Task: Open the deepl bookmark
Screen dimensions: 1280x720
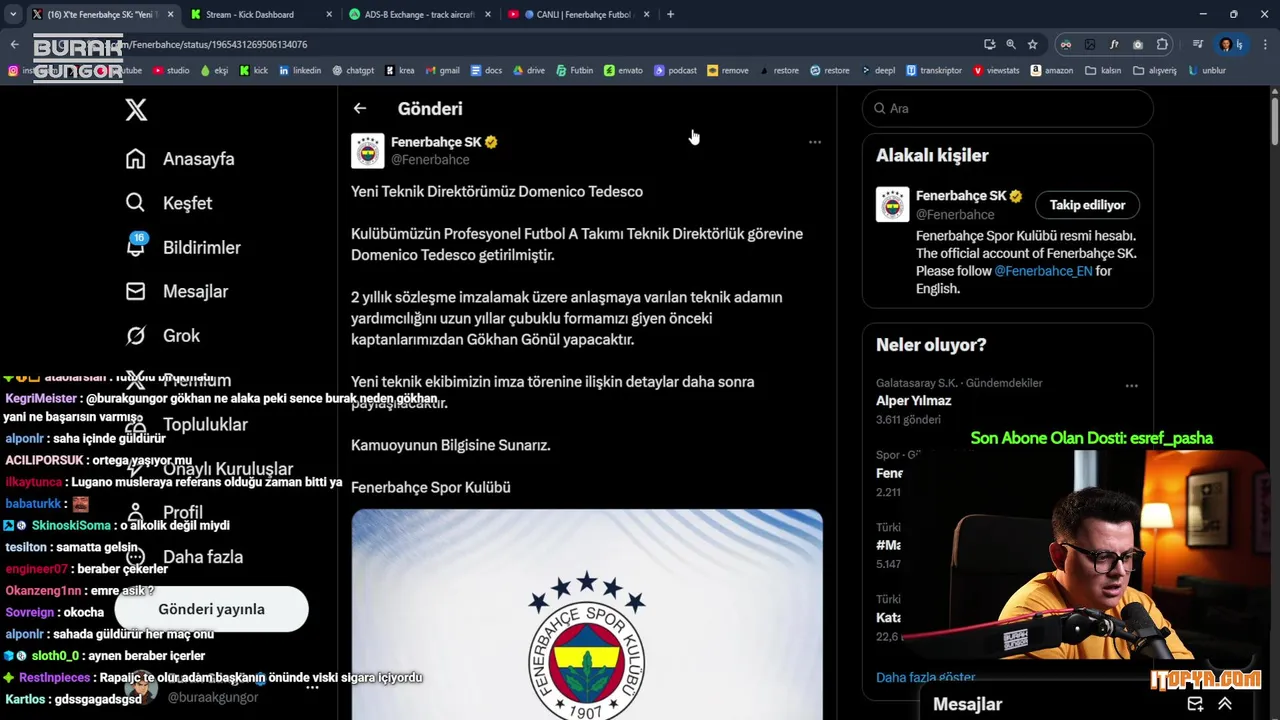Action: click(877, 71)
